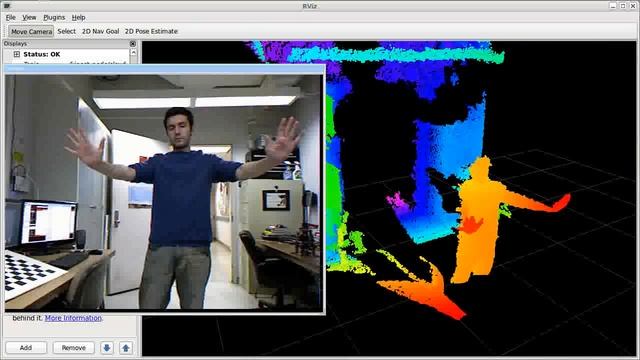Viewport: 640px width, 360px height.
Task: Click the Remove display button
Action: point(73,348)
